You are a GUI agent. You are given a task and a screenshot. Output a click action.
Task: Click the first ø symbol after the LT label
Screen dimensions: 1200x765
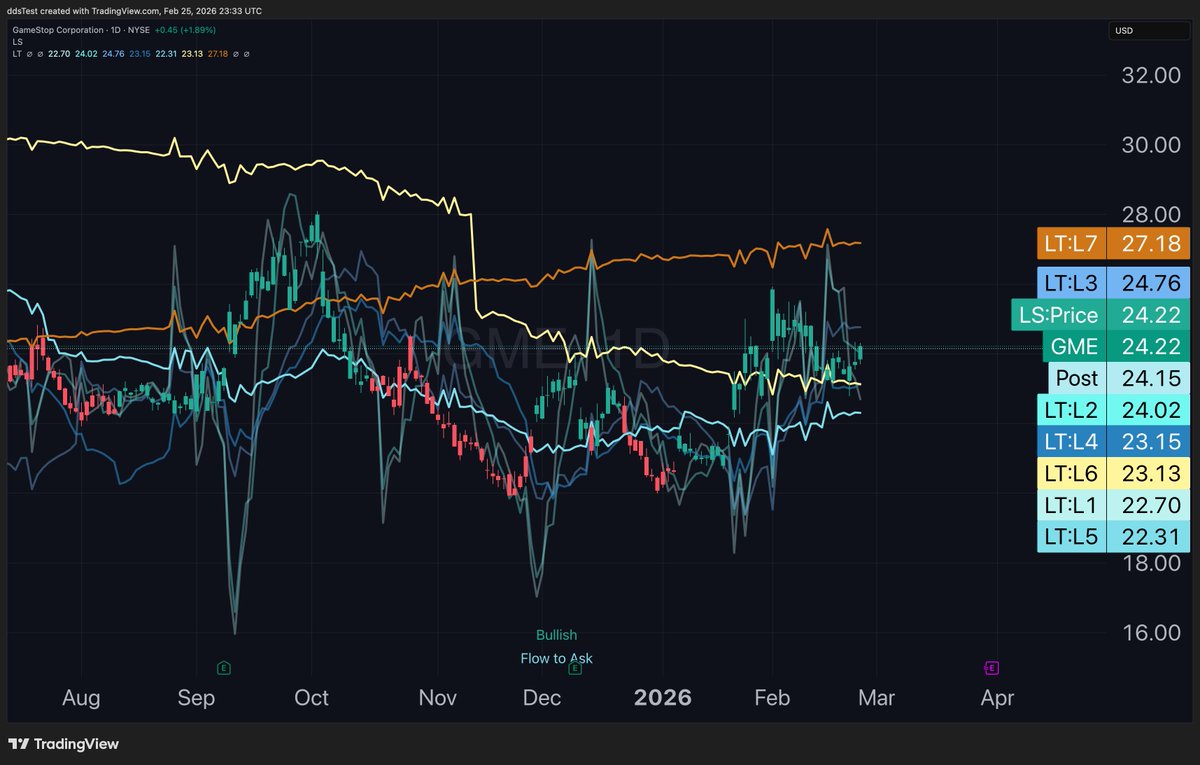pyautogui.click(x=30, y=53)
